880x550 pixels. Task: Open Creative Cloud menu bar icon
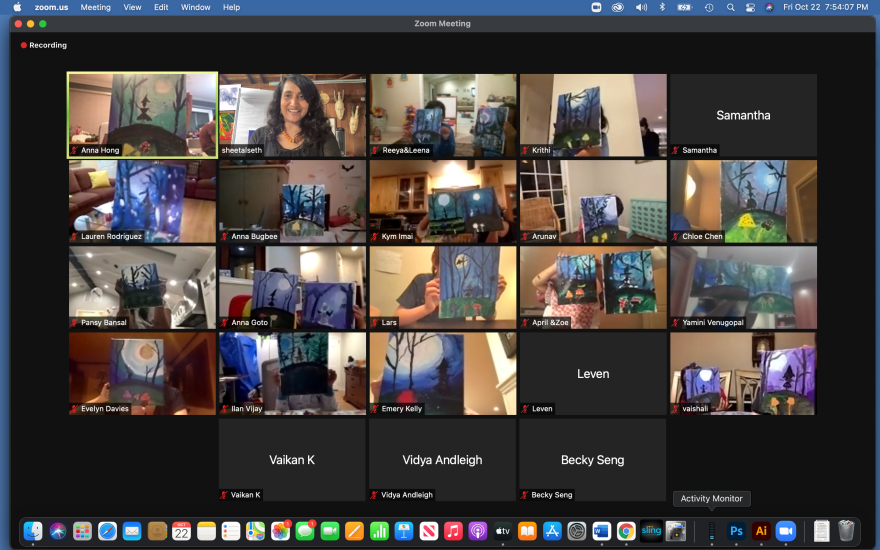click(617, 7)
